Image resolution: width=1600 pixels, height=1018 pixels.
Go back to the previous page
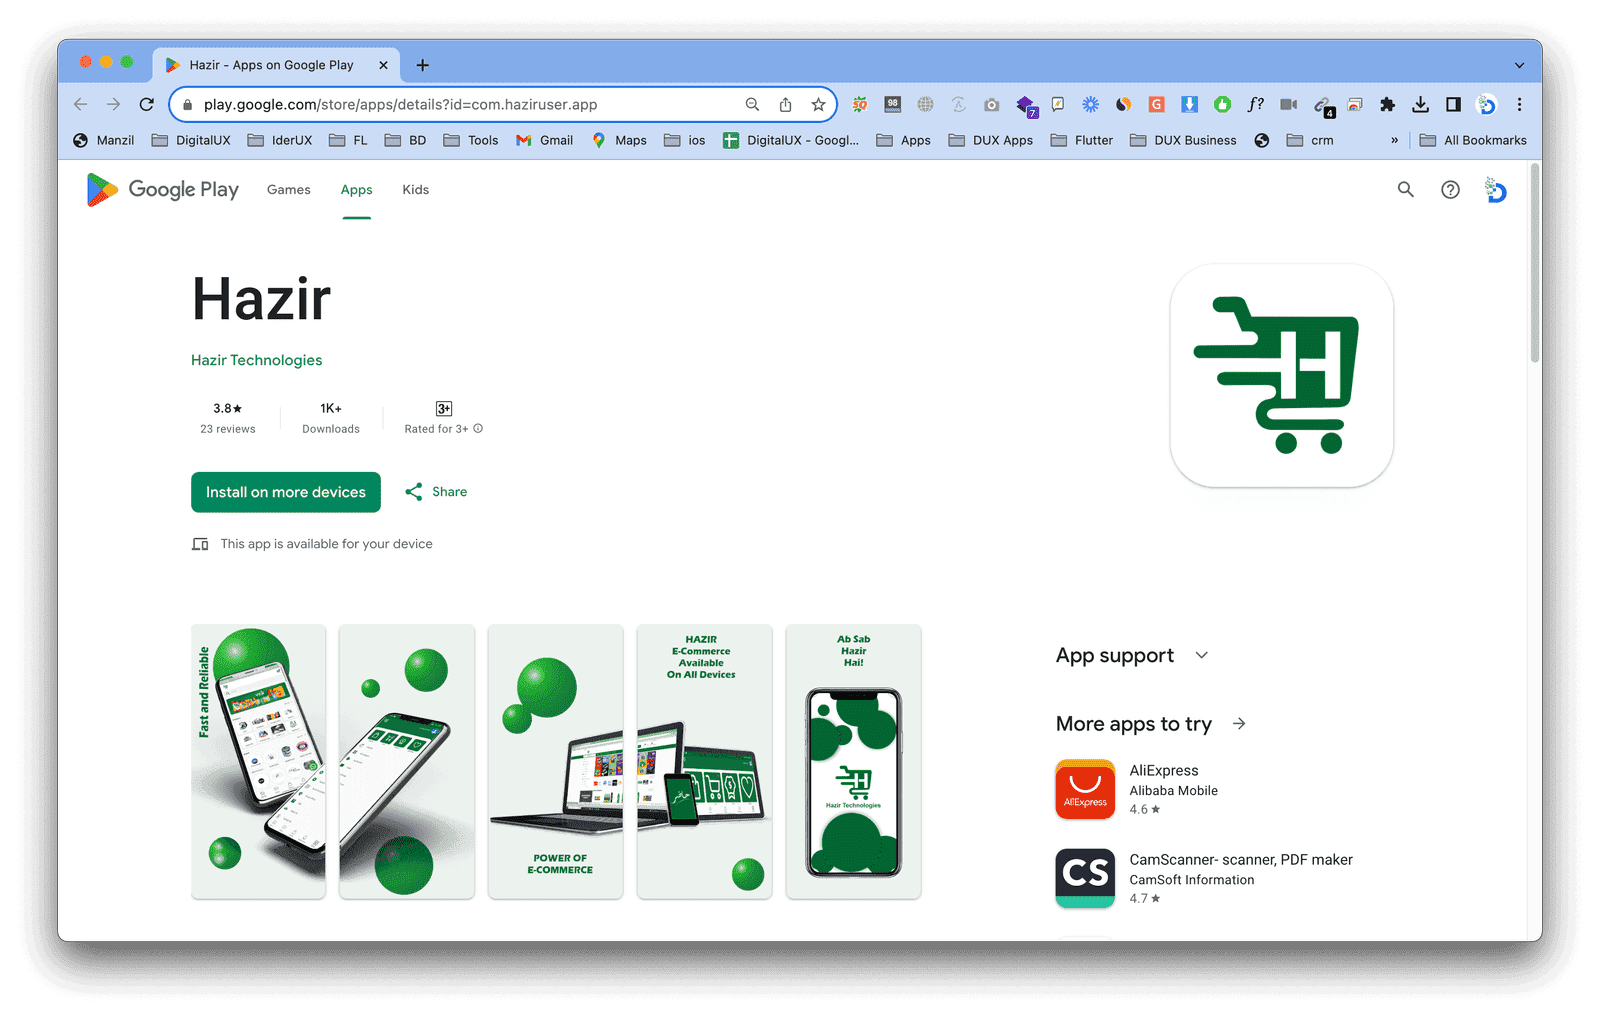81,104
